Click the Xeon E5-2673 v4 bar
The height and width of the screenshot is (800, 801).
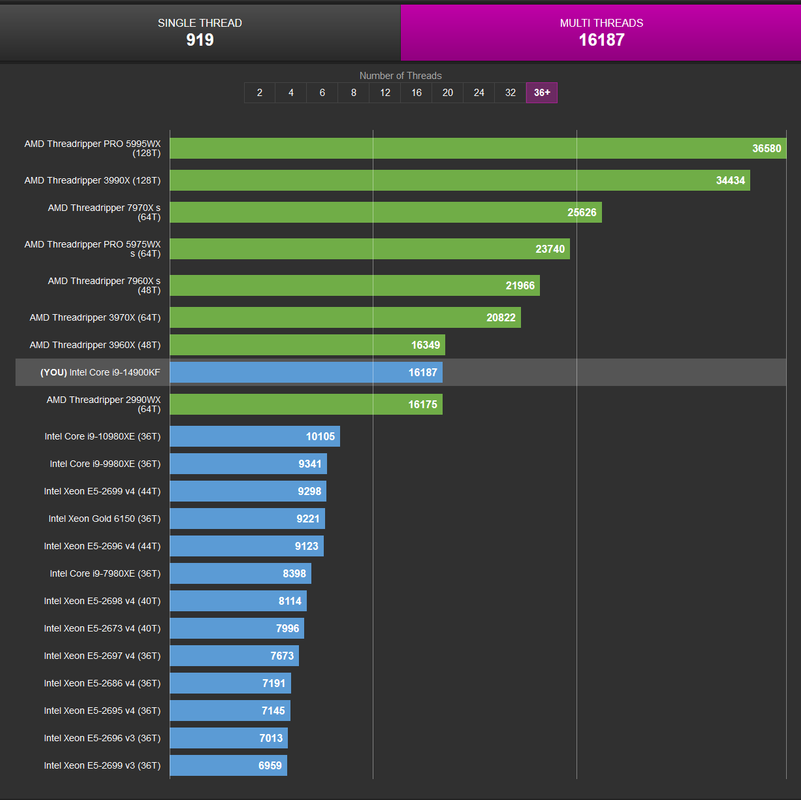[x=237, y=628]
